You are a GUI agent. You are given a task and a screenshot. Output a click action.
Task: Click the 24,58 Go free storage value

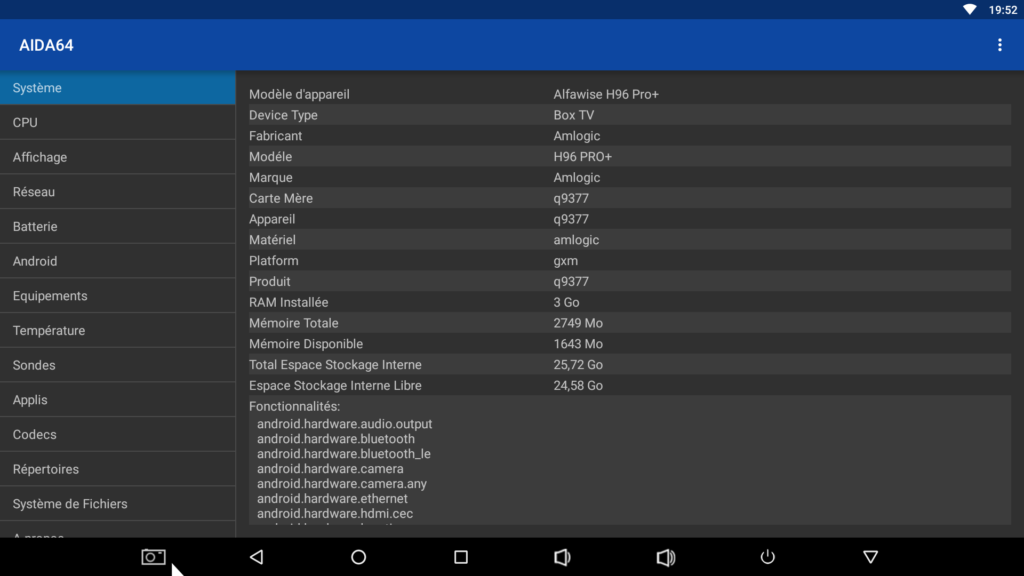coord(578,386)
